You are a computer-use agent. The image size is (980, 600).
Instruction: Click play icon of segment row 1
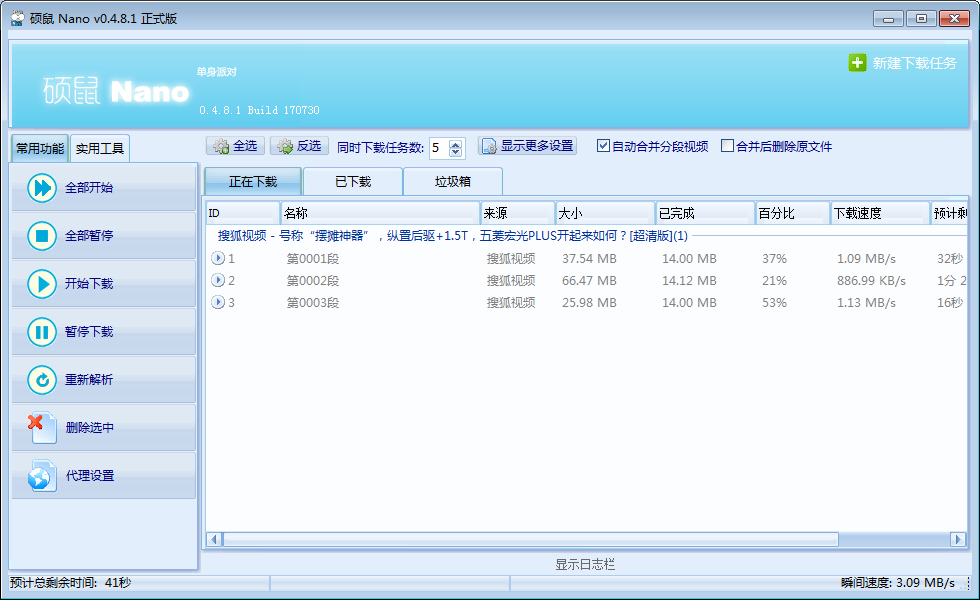[x=218, y=258]
